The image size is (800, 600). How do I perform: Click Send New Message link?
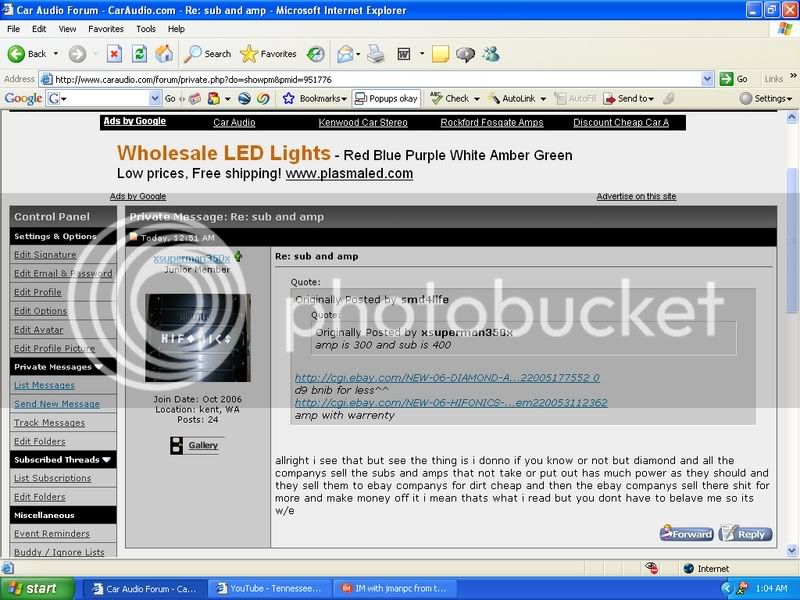pos(57,404)
